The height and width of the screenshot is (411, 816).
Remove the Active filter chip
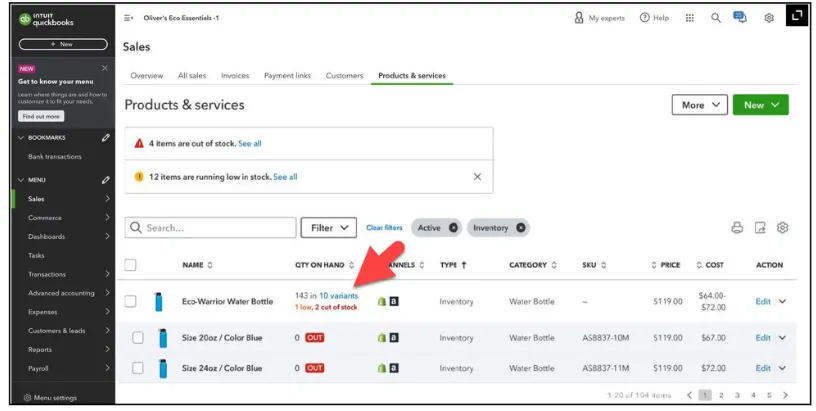453,227
